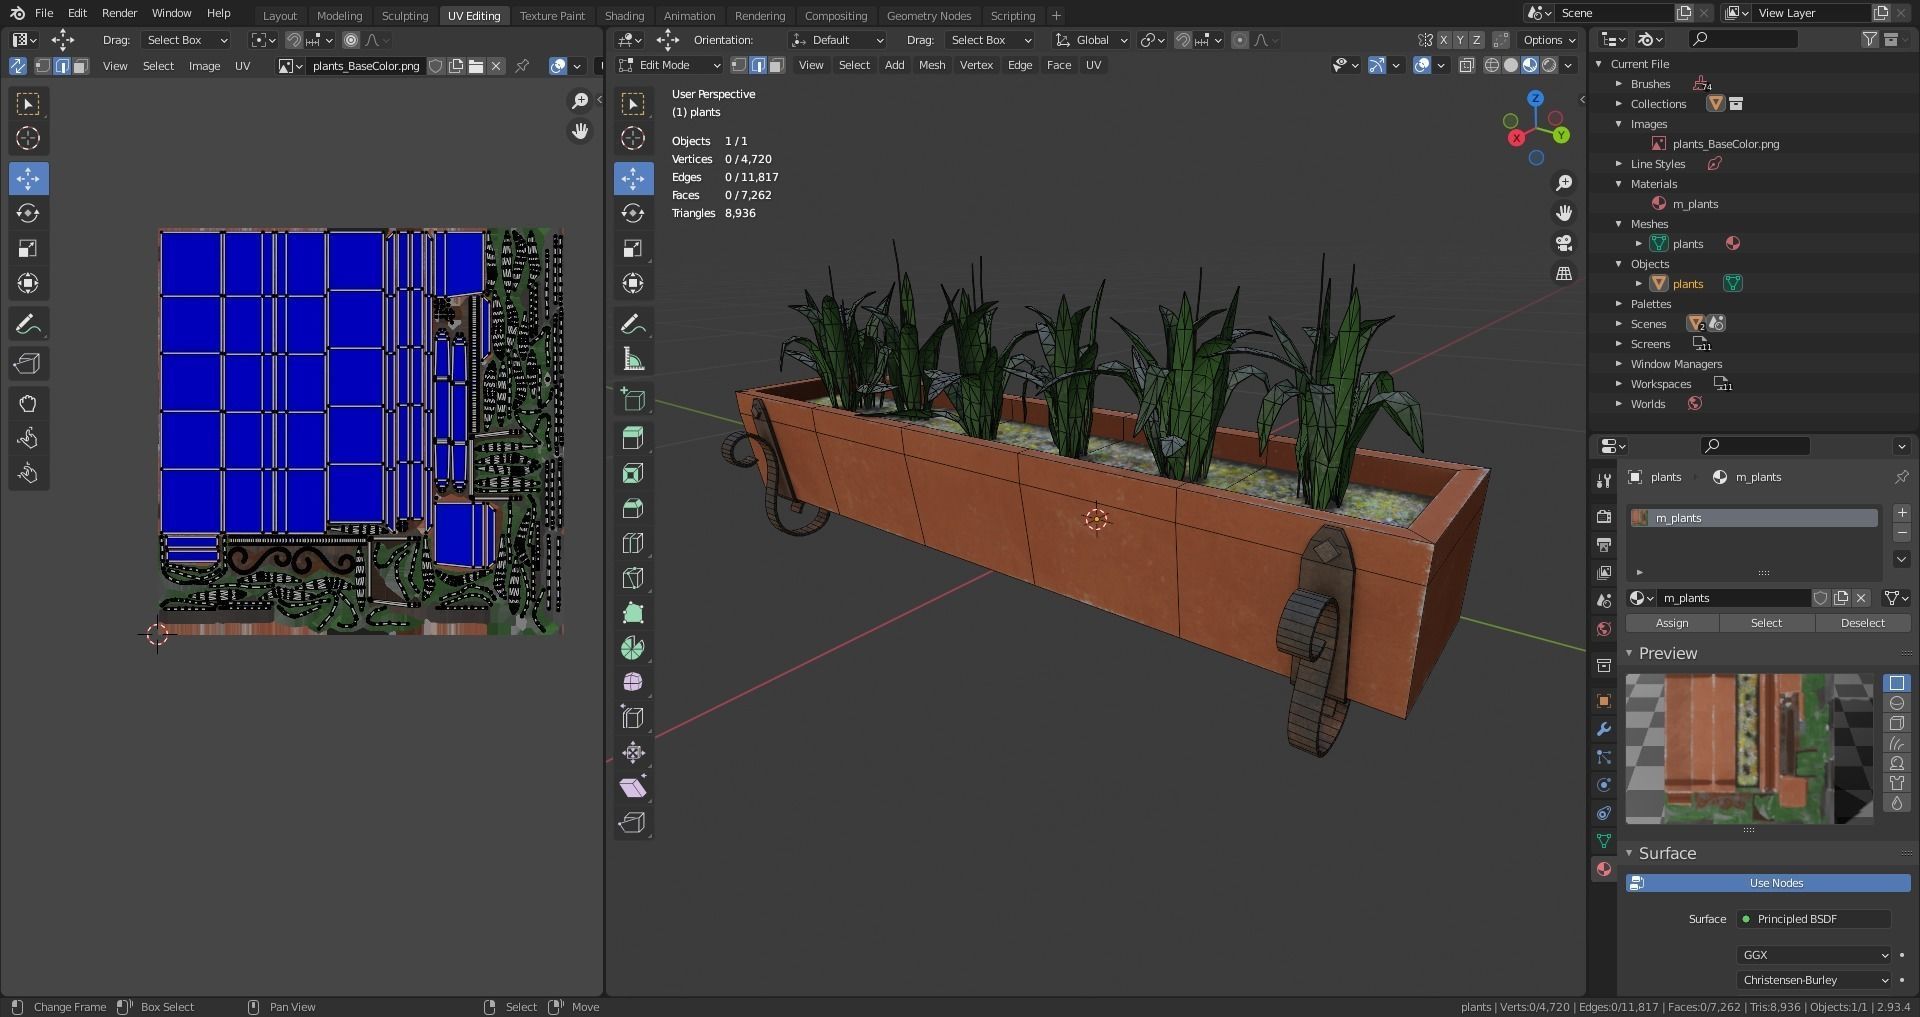1920x1017 pixels.
Task: Select the Pinch tool in UV editor
Action: click(28, 474)
